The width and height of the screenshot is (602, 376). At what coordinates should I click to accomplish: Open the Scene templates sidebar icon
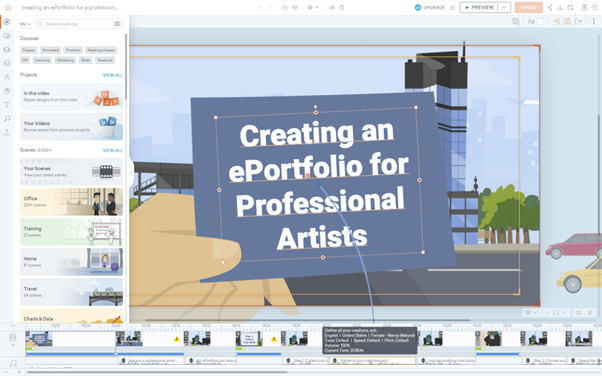pos(7,36)
